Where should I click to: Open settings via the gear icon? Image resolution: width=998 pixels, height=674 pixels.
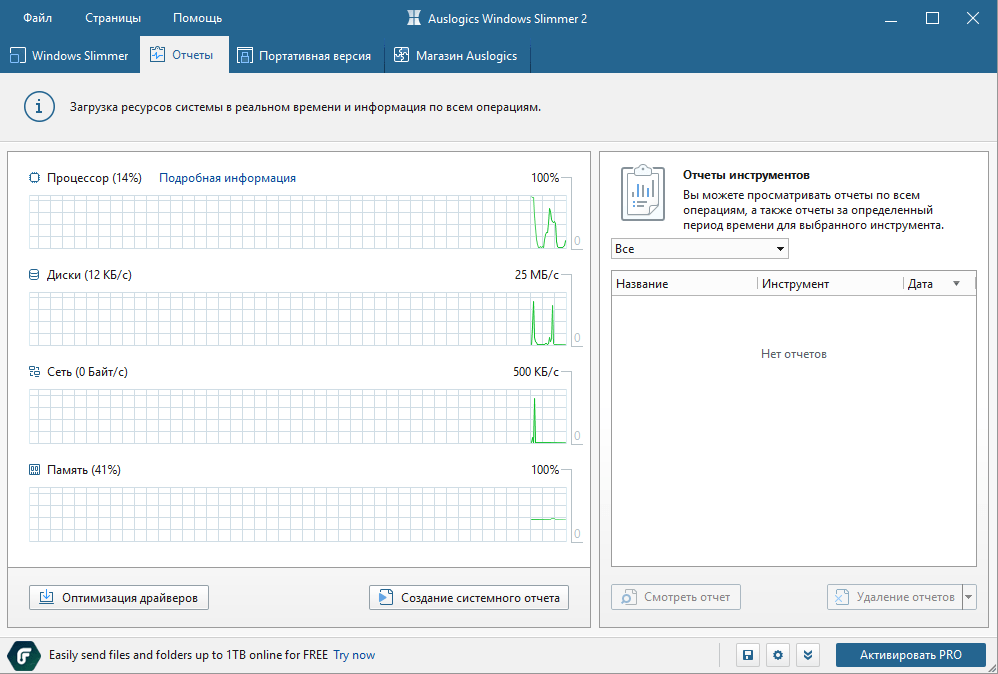pos(778,655)
